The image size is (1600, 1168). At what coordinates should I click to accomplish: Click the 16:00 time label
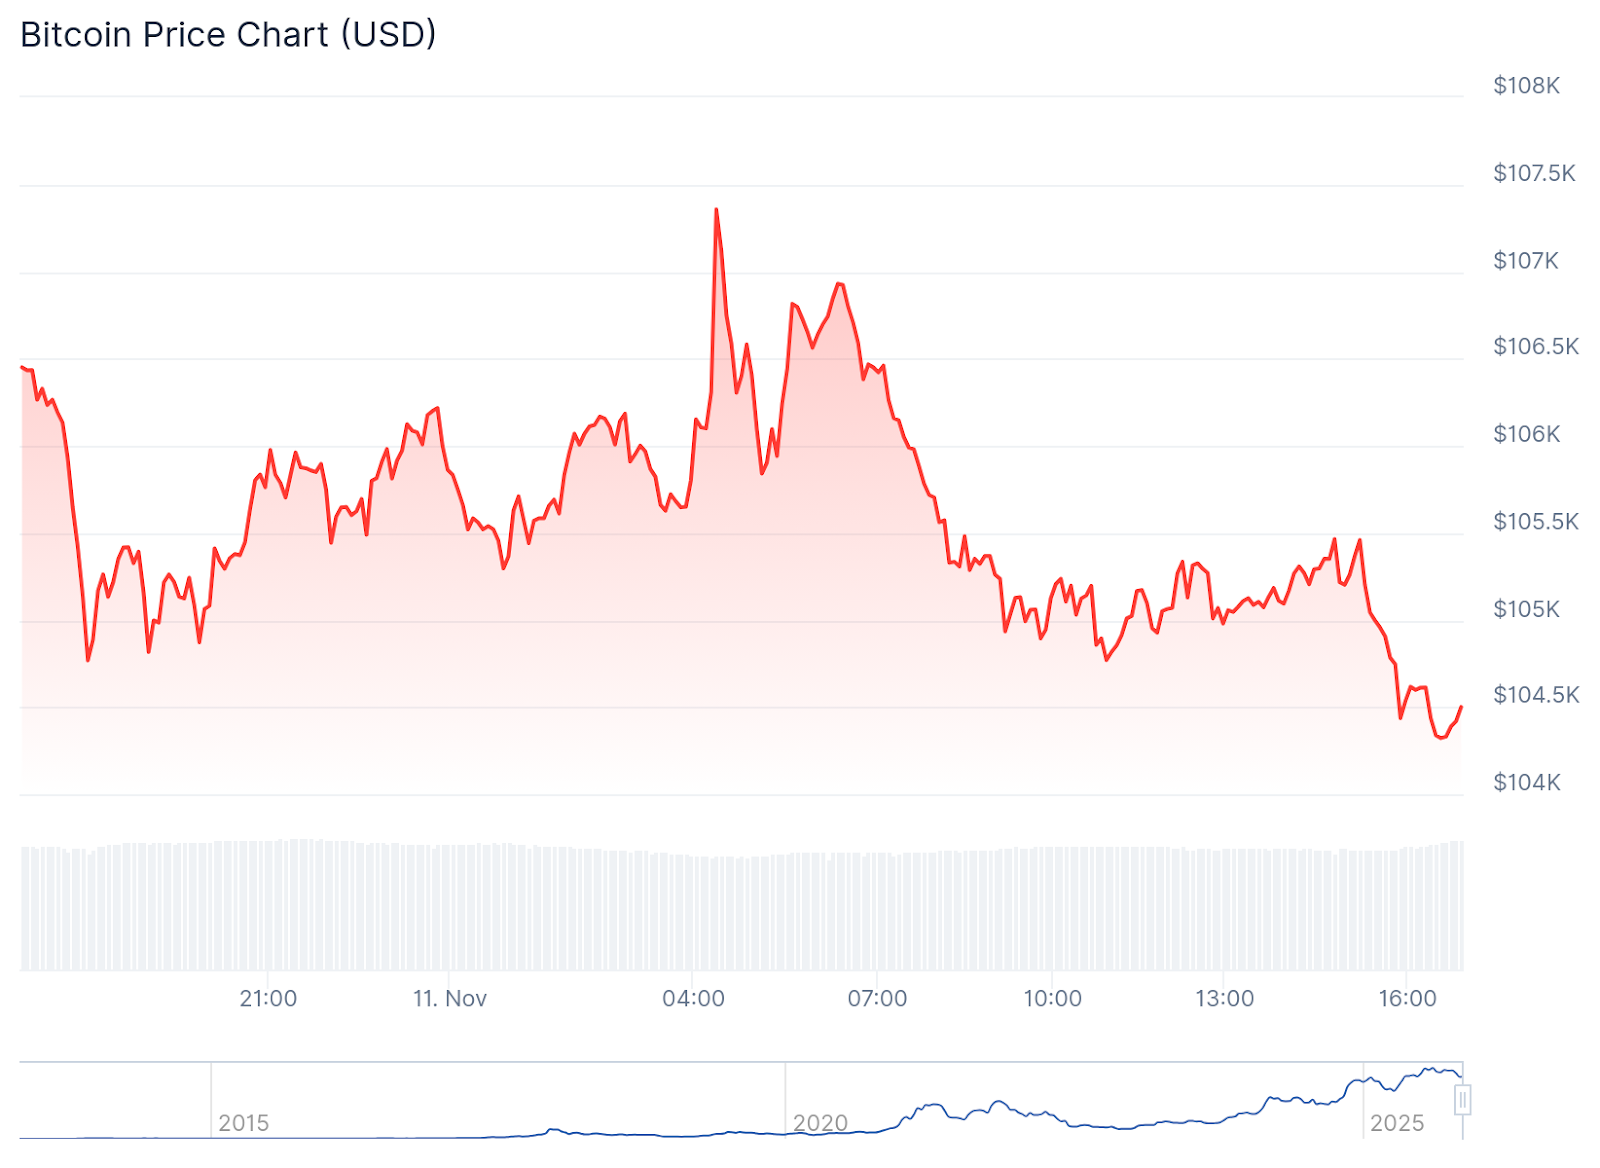(x=1407, y=999)
